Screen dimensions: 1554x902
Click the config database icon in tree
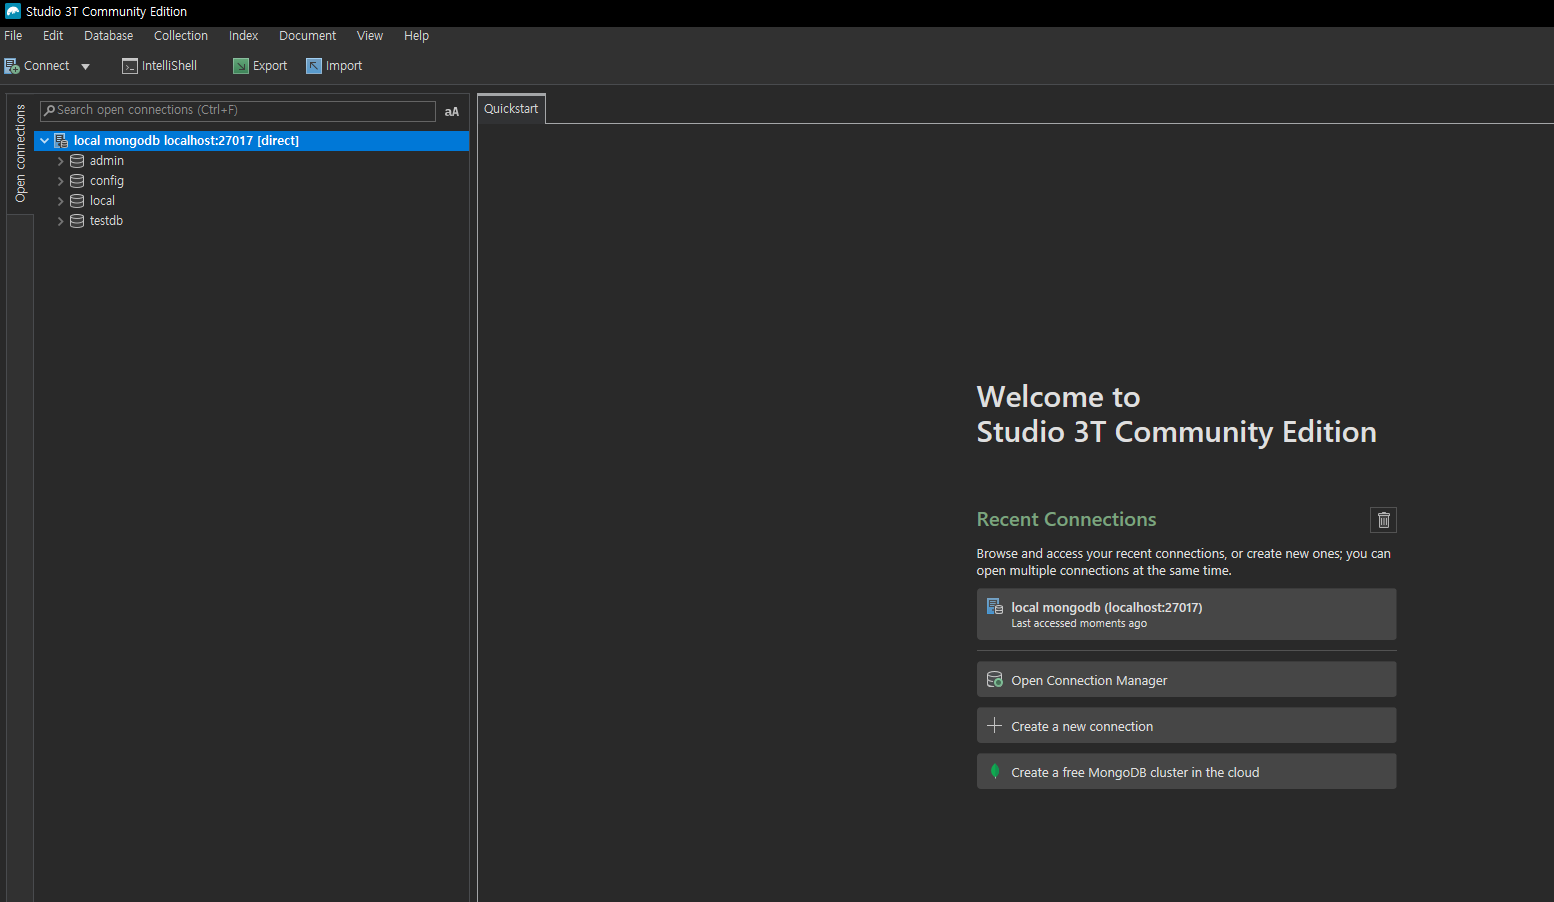point(77,181)
